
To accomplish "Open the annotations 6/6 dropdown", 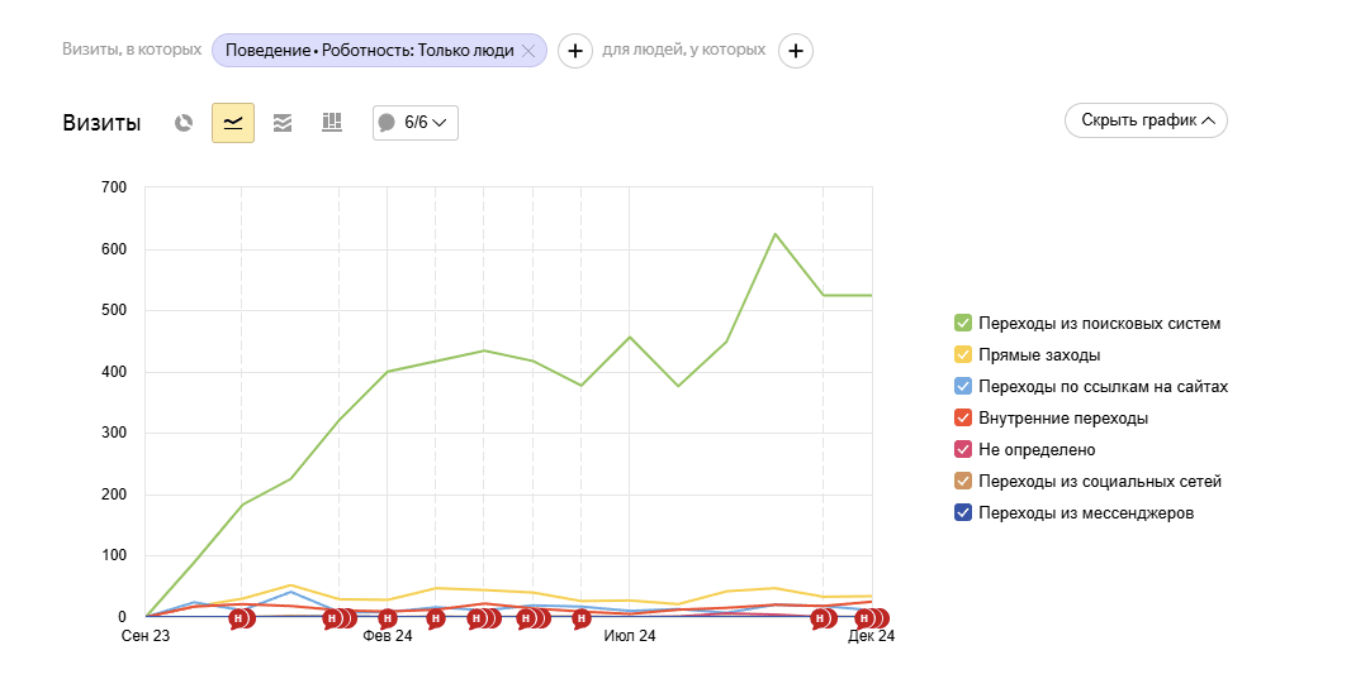I will pos(415,123).
